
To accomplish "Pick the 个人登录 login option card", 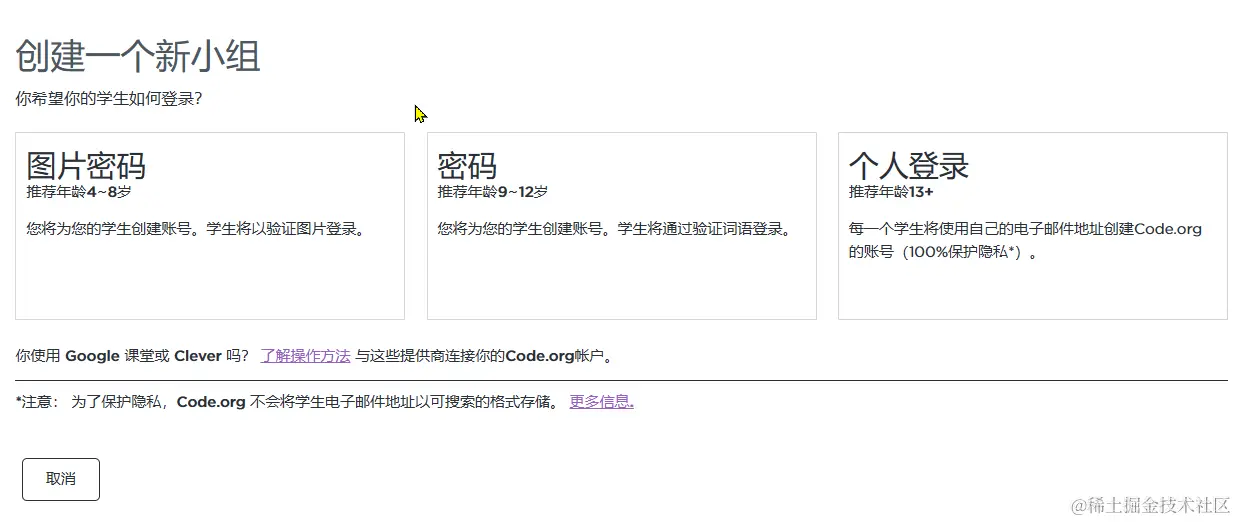I will point(1033,226).
